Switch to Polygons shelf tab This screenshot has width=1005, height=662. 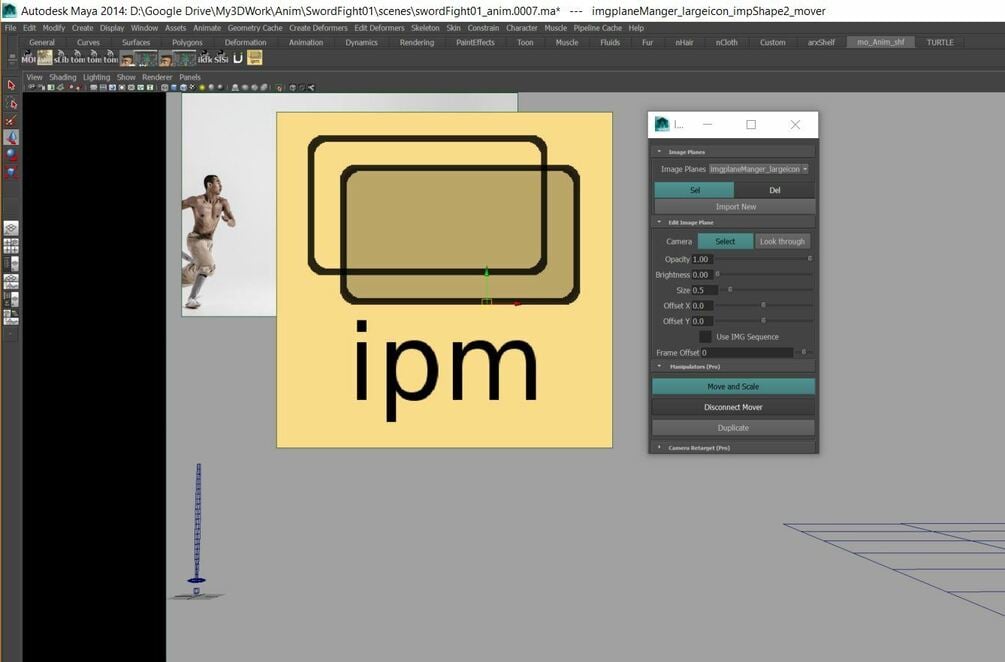pyautogui.click(x=187, y=42)
